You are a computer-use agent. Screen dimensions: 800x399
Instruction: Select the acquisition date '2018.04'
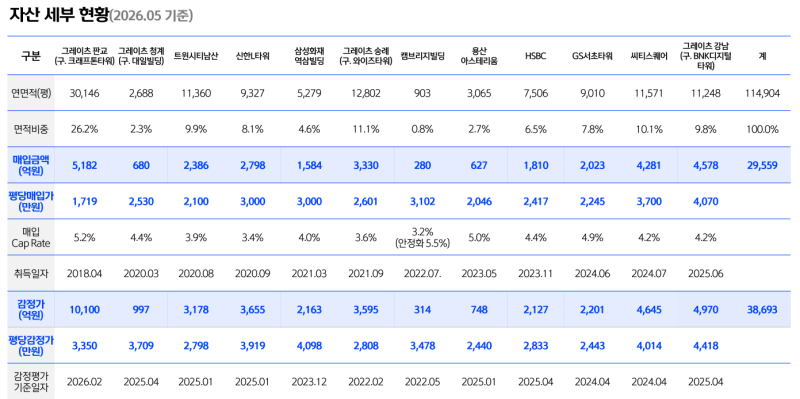point(85,273)
